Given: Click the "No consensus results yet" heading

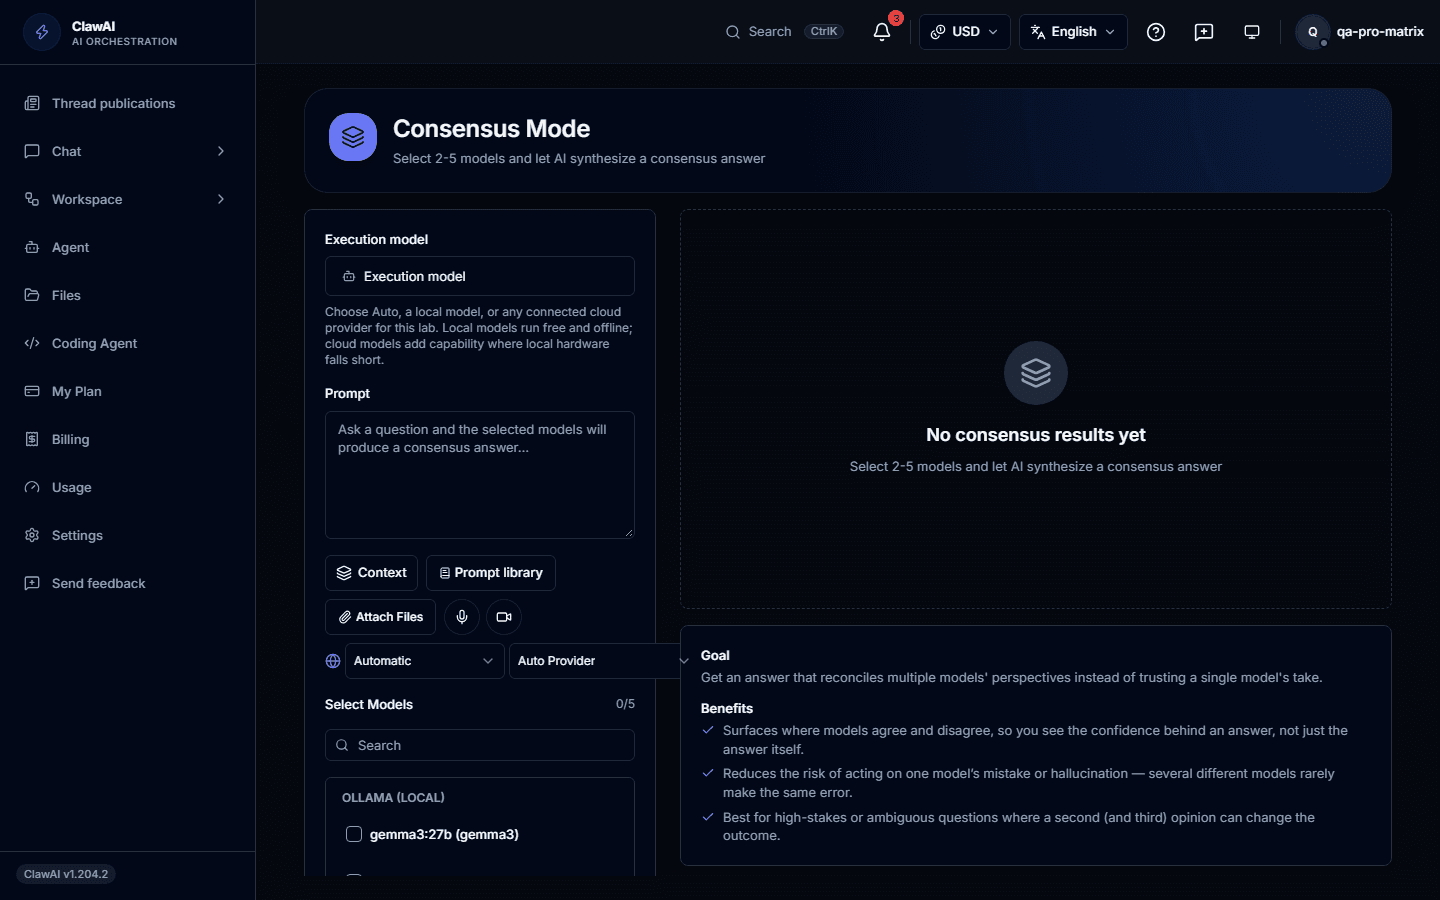Looking at the screenshot, I should coord(1036,435).
